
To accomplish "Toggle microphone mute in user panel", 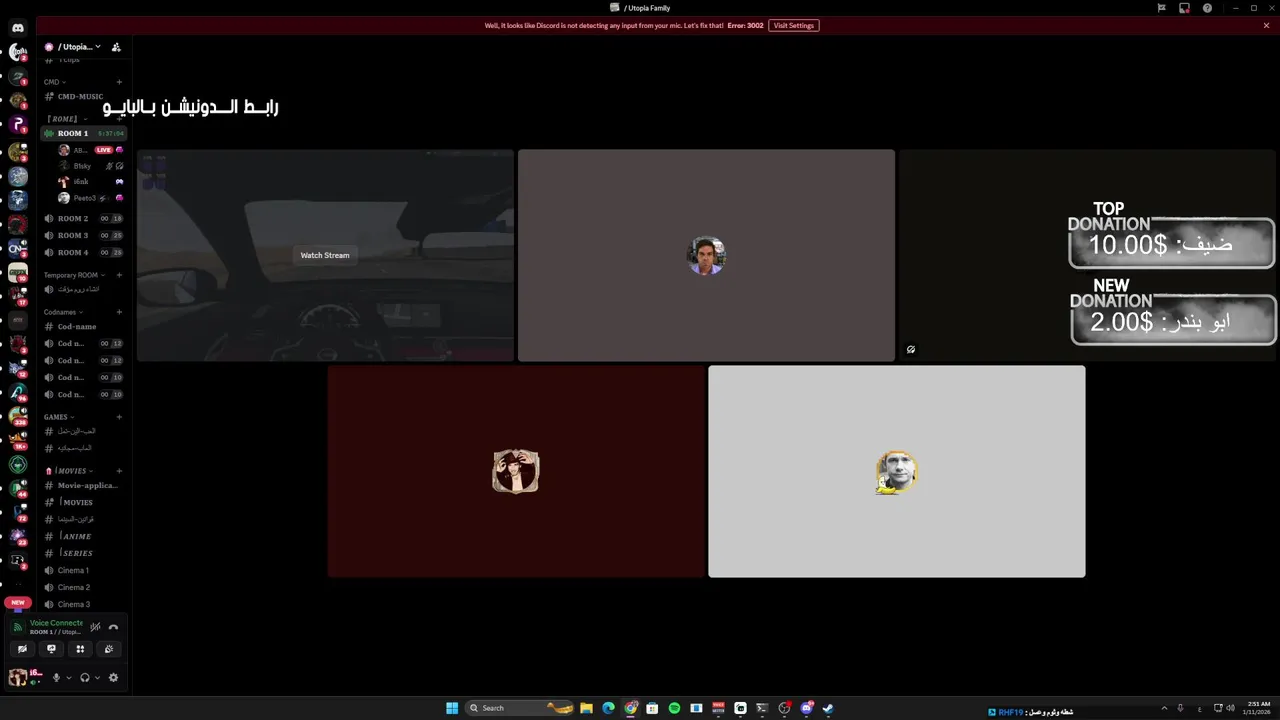I will (56, 677).
